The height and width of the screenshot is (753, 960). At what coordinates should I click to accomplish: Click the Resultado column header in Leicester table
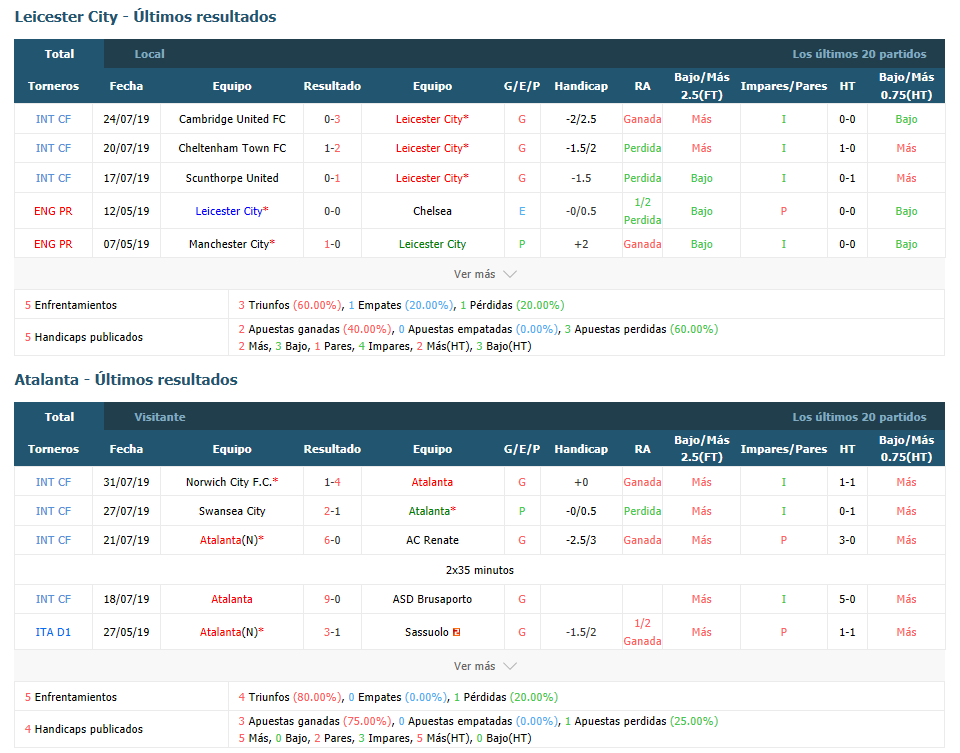332,86
